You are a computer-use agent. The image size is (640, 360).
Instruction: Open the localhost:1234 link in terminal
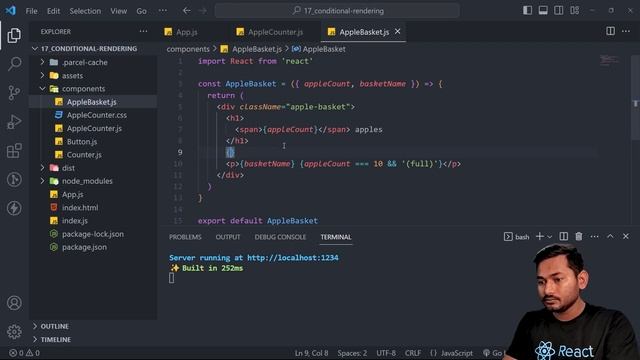(x=293, y=258)
